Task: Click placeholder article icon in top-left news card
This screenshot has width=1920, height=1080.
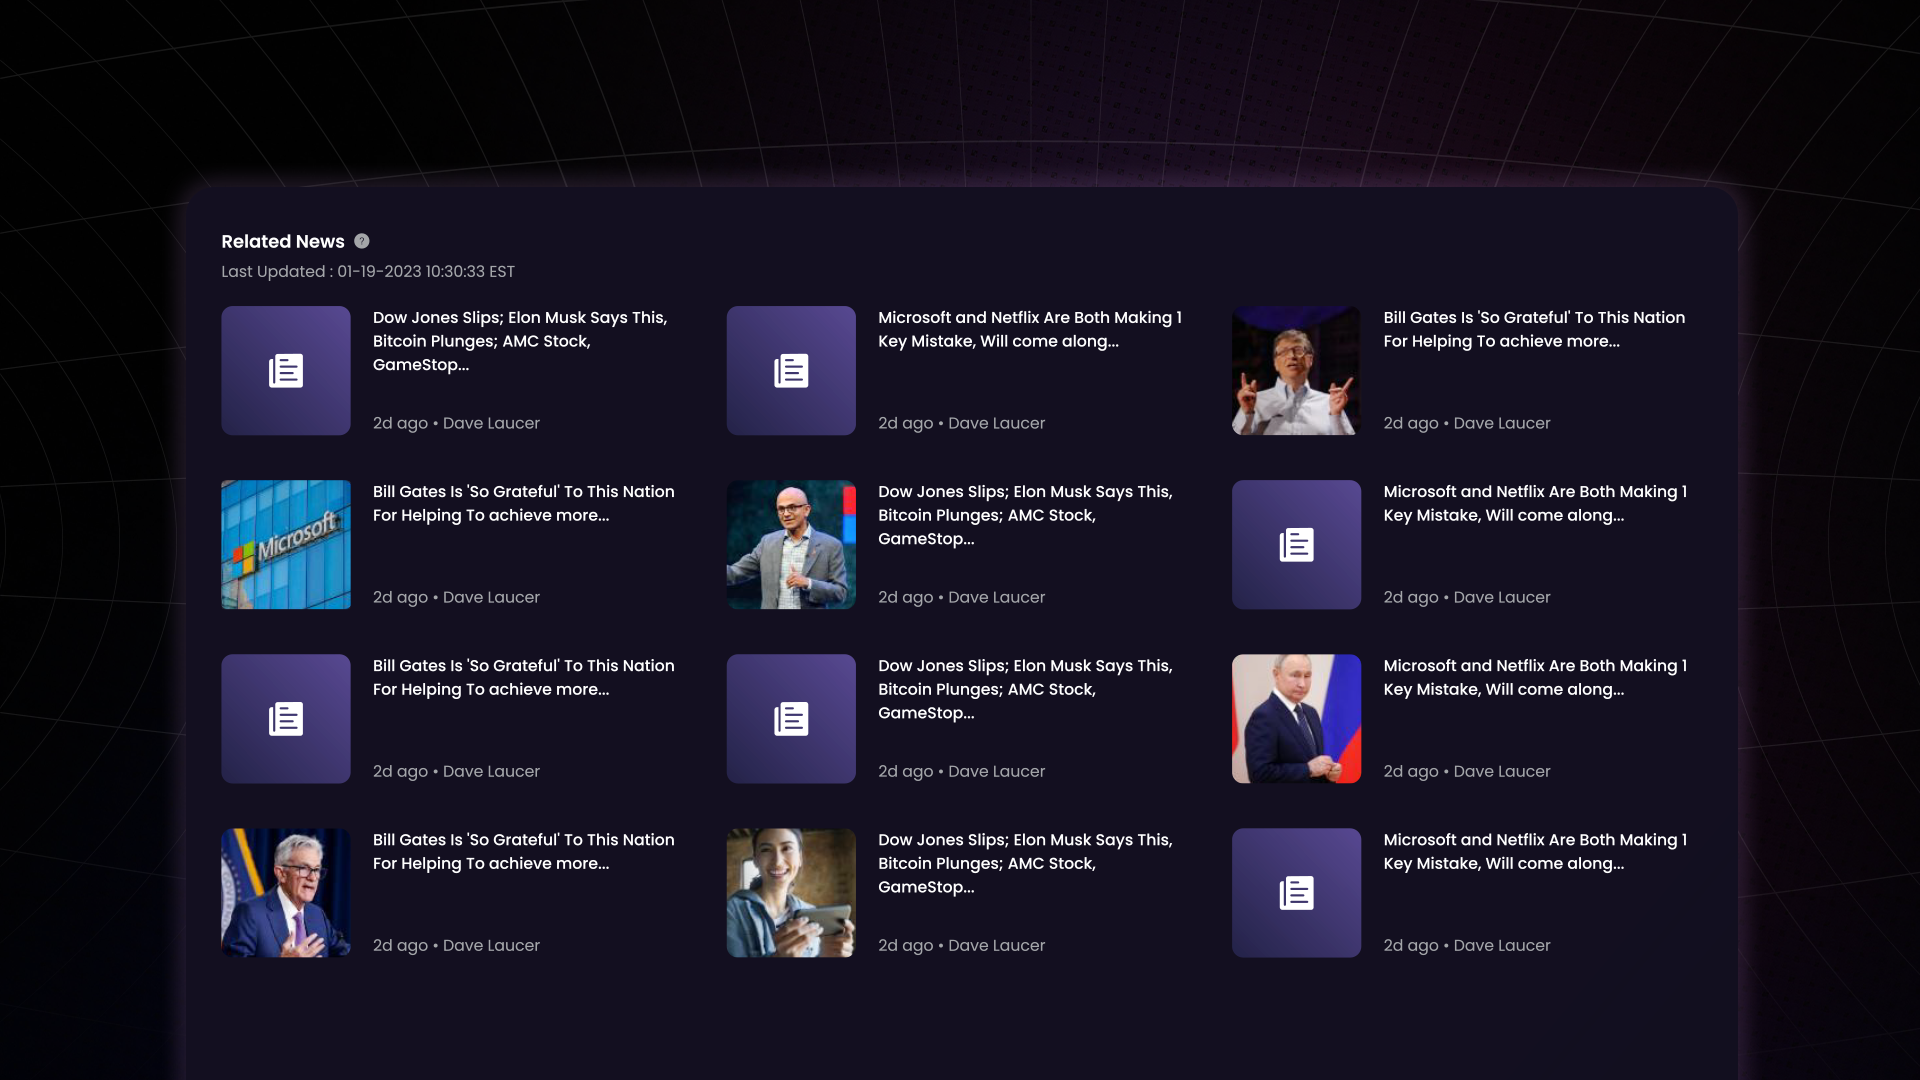Action: 286,371
